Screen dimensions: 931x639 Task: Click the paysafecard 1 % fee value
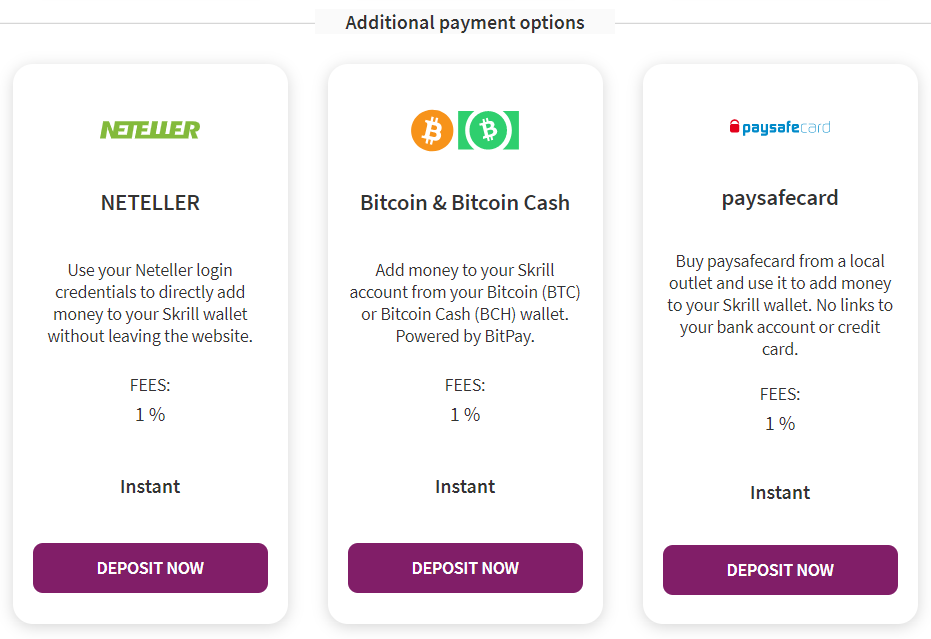780,423
